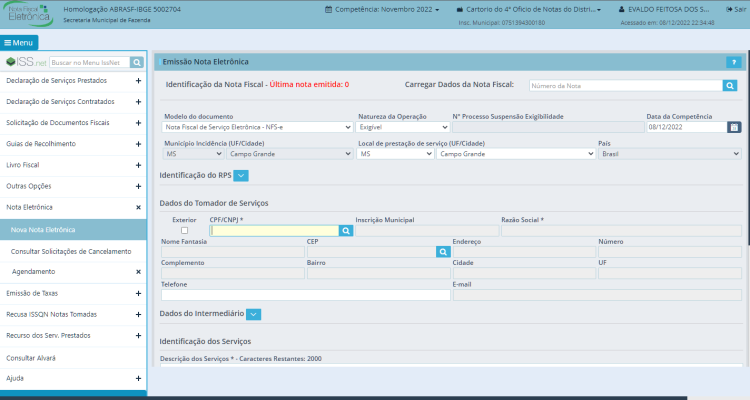750x400 pixels.
Task: Click the briefcase icon beside Cartorio
Action: pyautogui.click(x=459, y=9)
